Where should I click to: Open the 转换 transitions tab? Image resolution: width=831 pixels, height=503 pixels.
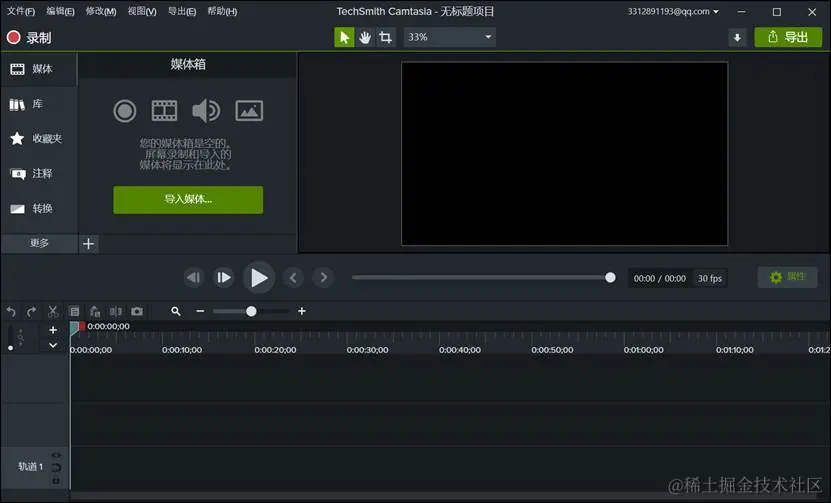click(x=39, y=208)
